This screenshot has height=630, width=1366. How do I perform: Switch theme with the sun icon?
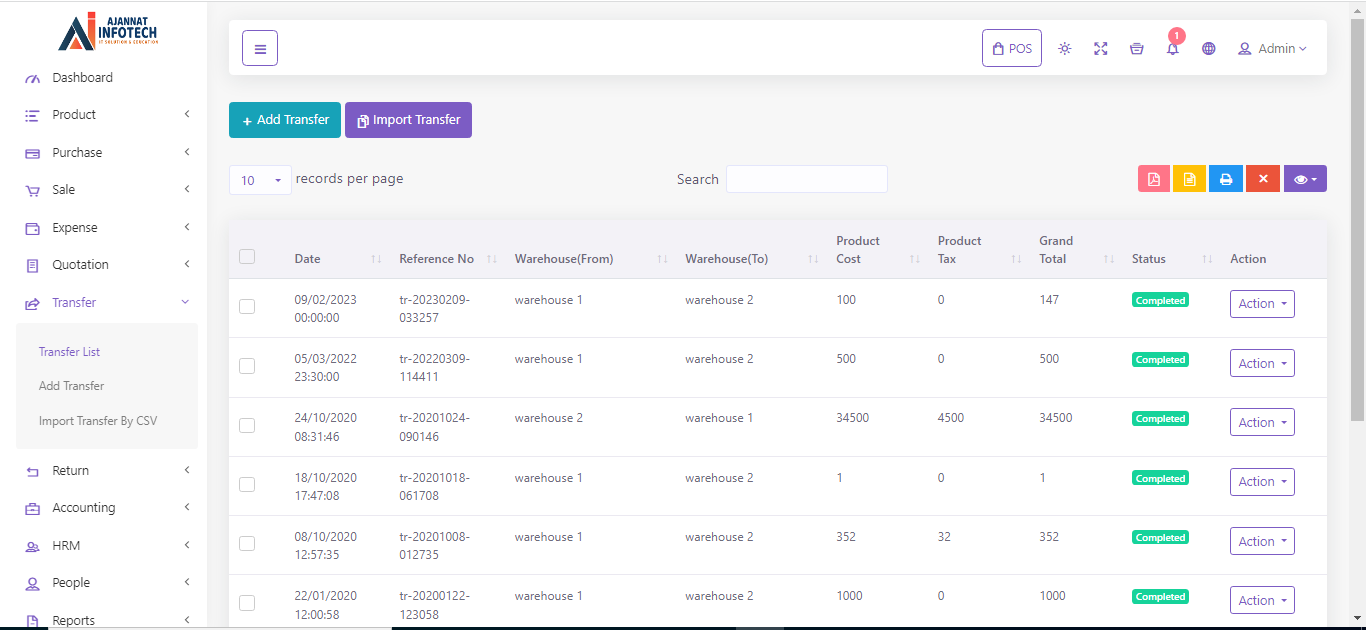1065,48
